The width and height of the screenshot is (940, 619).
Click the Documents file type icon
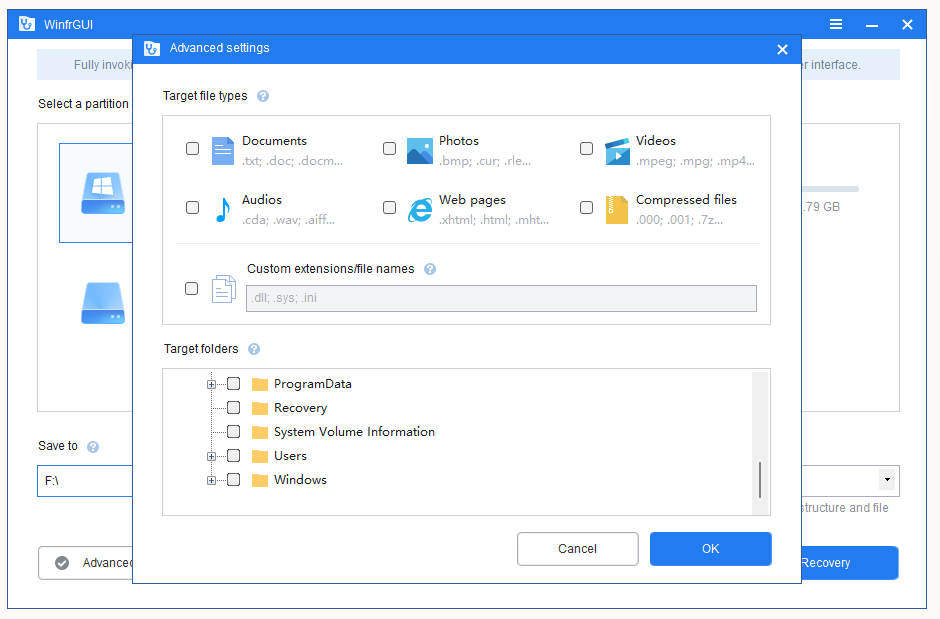pyautogui.click(x=222, y=151)
